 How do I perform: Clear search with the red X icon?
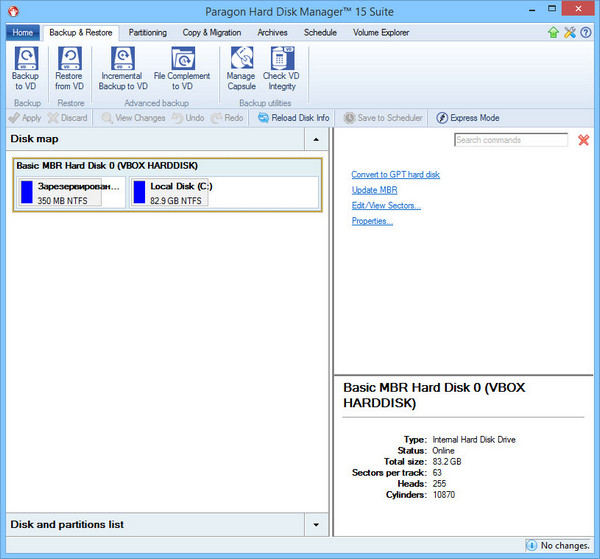coord(584,140)
